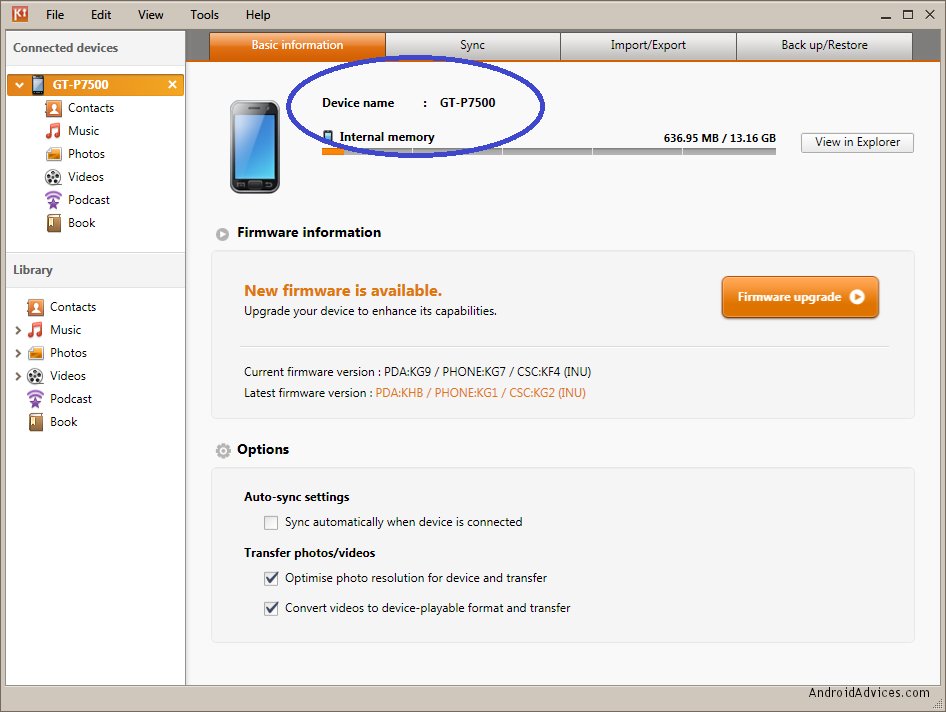946x712 pixels.
Task: Select the Book icon in the Library
Action: tap(36, 422)
